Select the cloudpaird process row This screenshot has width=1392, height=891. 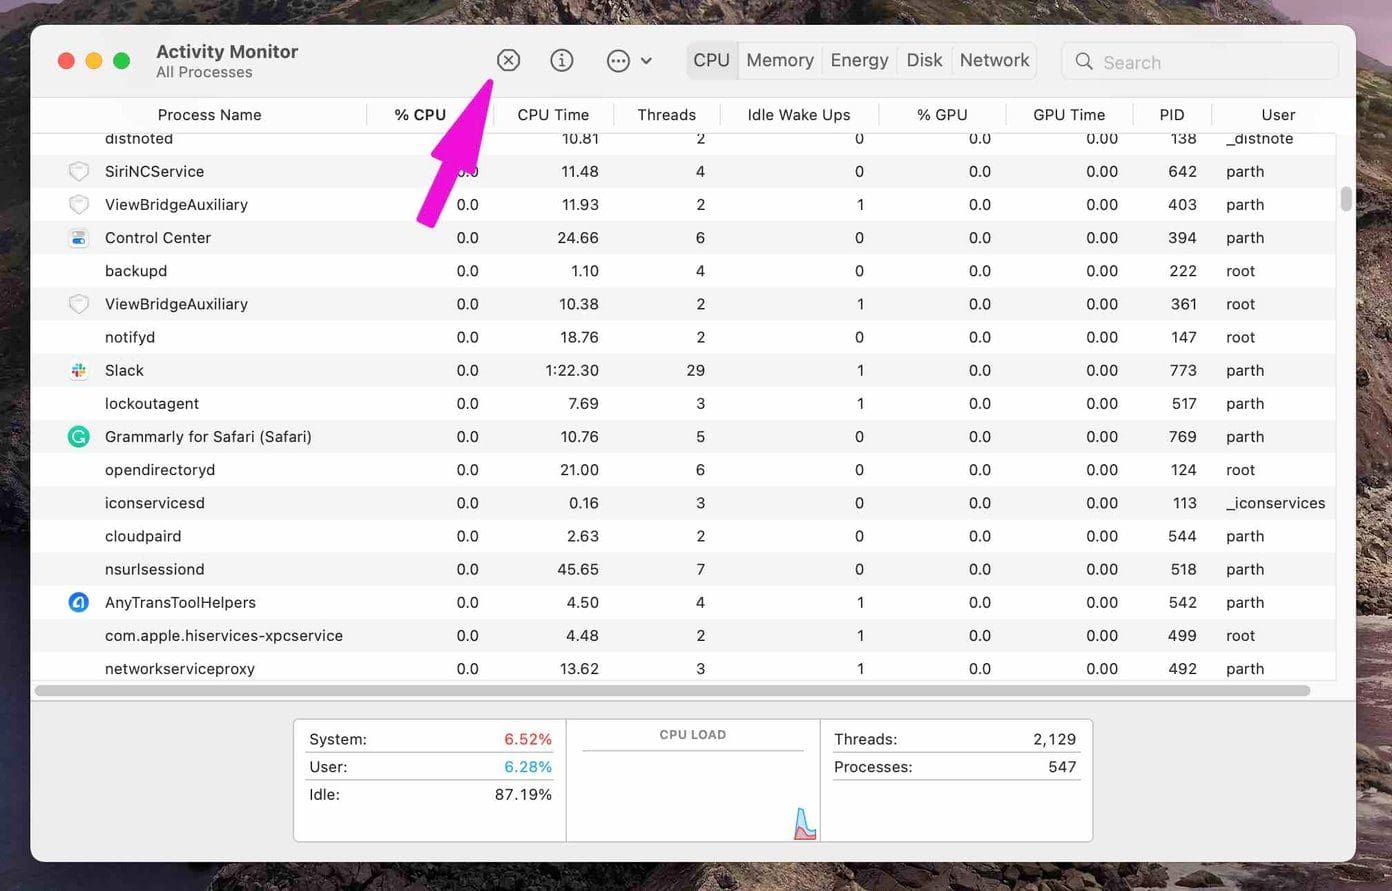(683, 536)
